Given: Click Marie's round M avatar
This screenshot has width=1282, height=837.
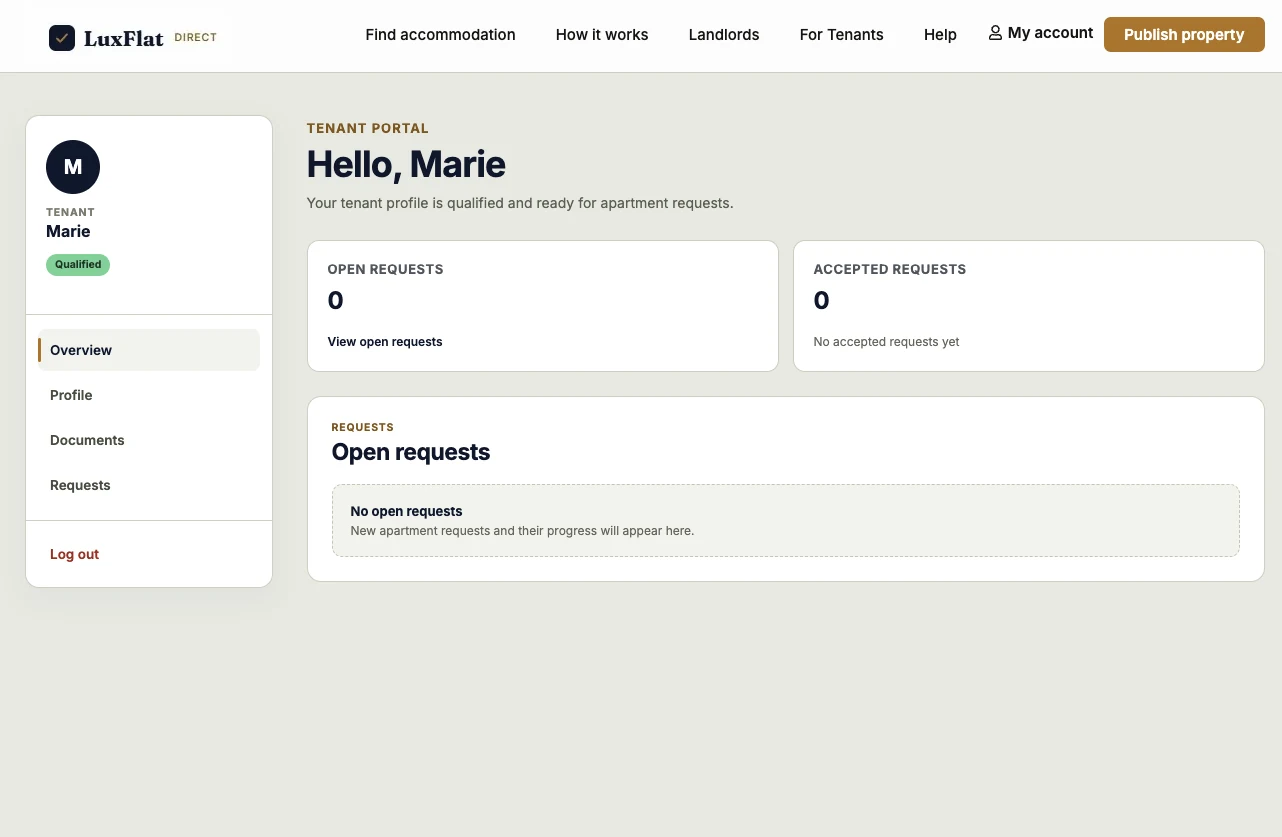Looking at the screenshot, I should [x=73, y=167].
